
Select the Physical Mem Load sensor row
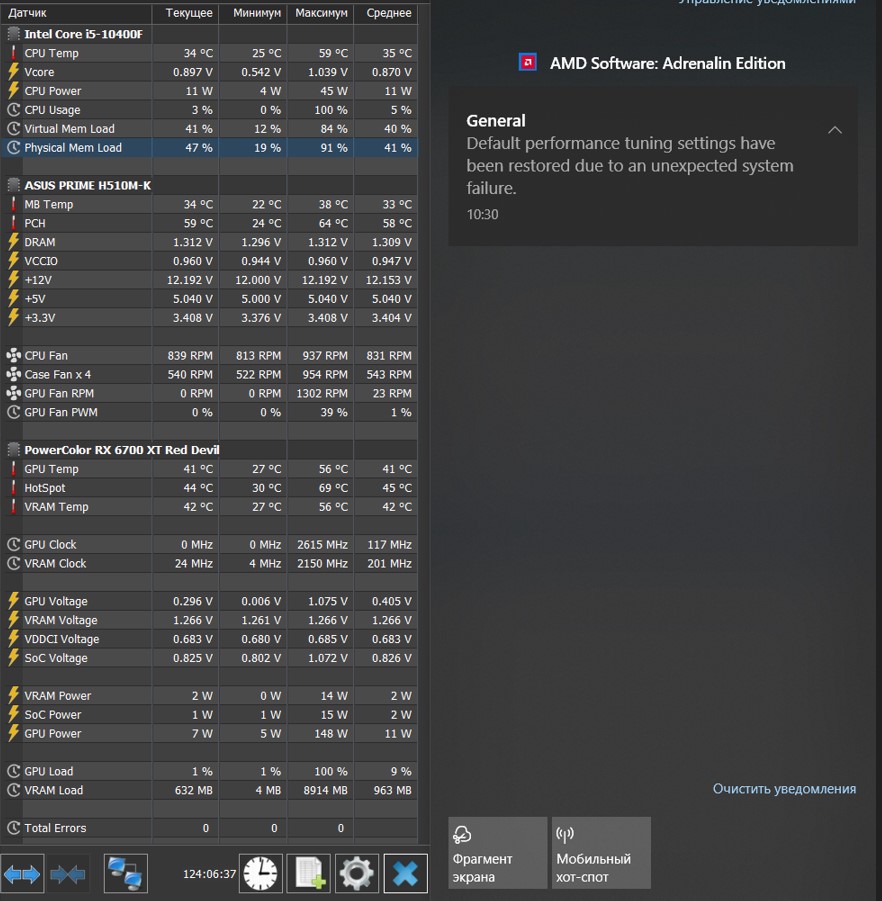pos(209,148)
